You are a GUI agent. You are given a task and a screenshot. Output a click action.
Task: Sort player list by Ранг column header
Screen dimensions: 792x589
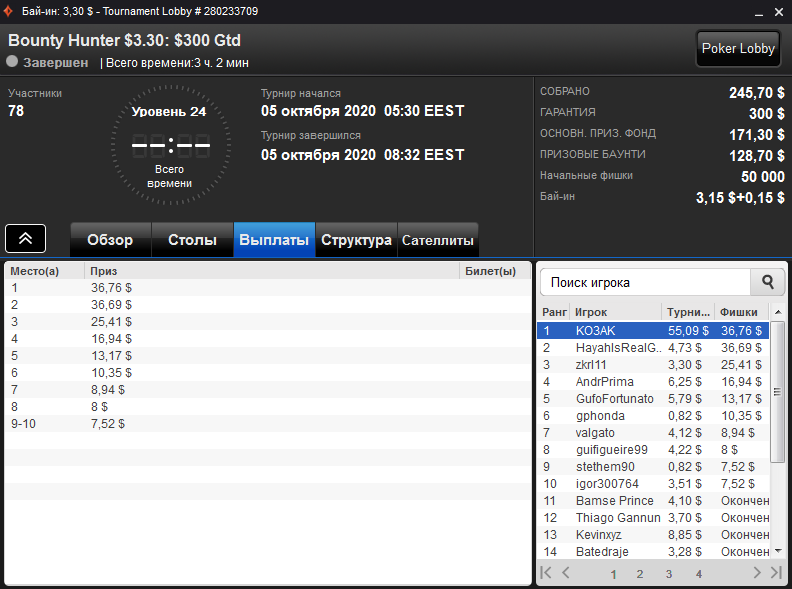(x=554, y=312)
